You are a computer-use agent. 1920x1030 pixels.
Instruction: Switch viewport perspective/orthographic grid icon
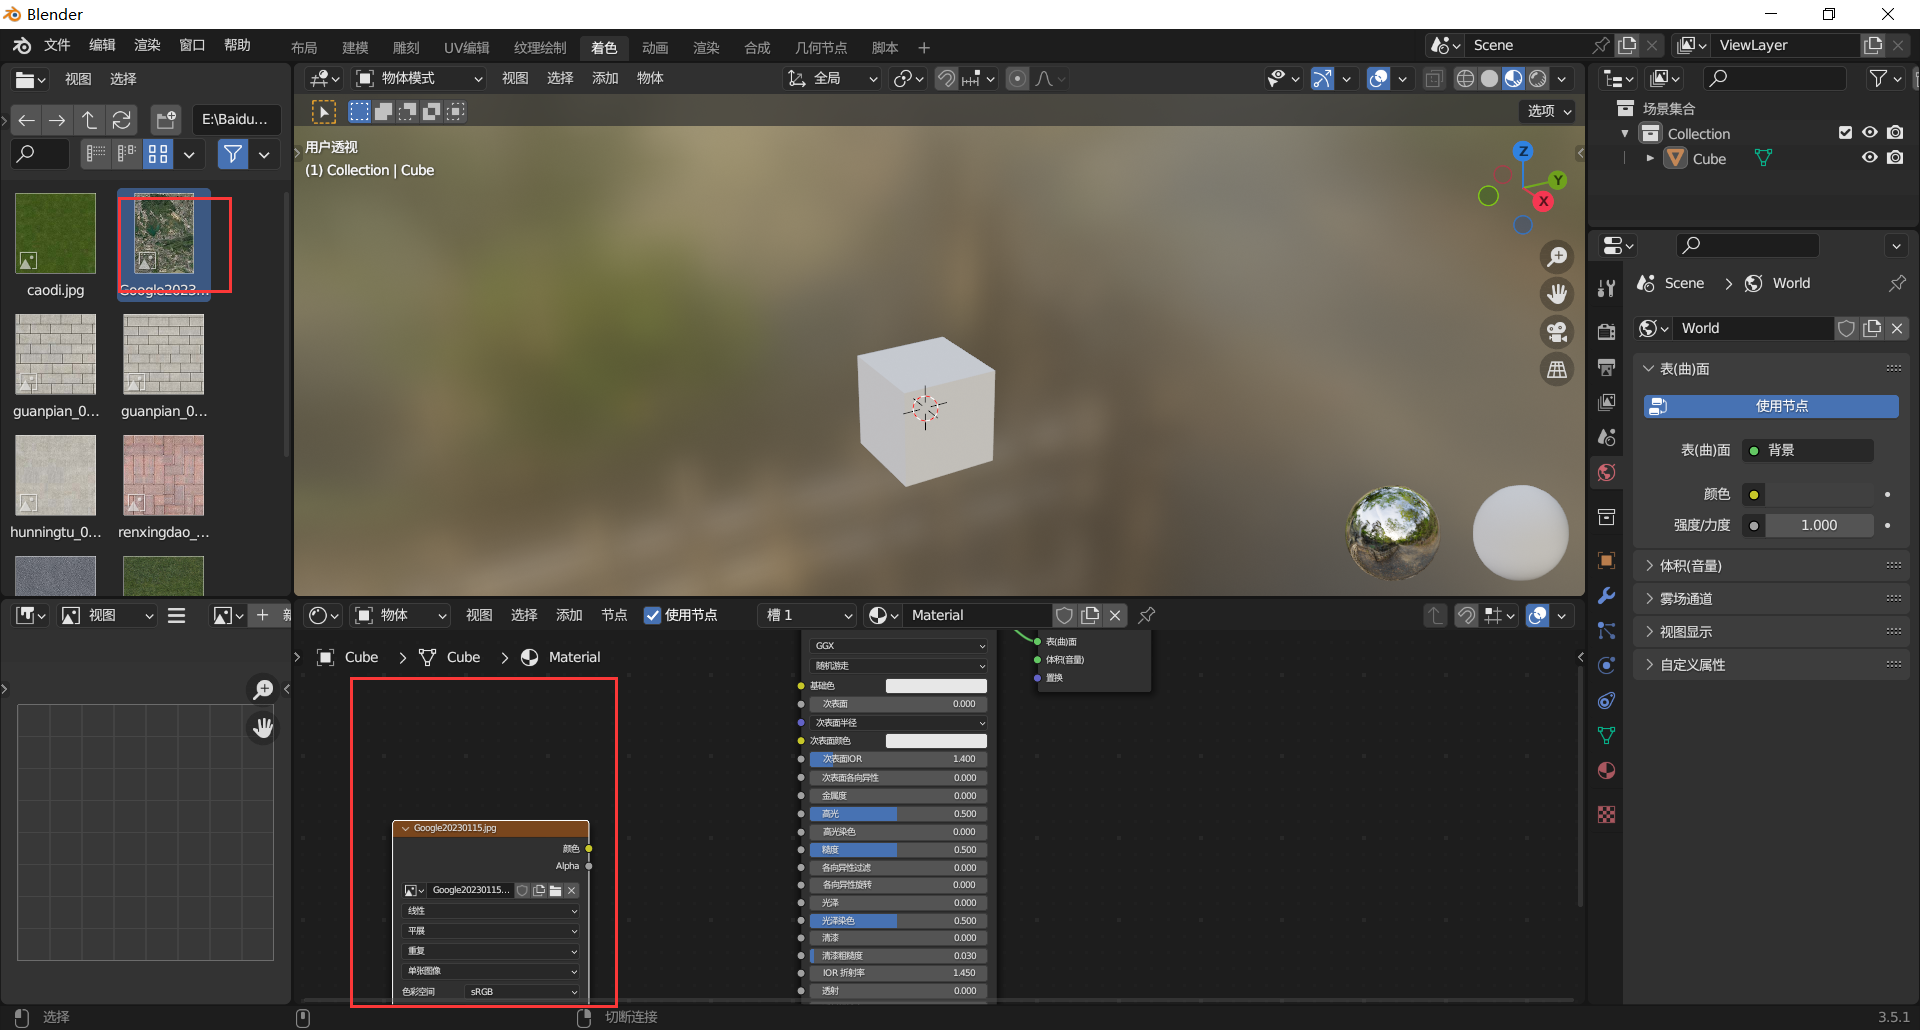tap(1557, 370)
